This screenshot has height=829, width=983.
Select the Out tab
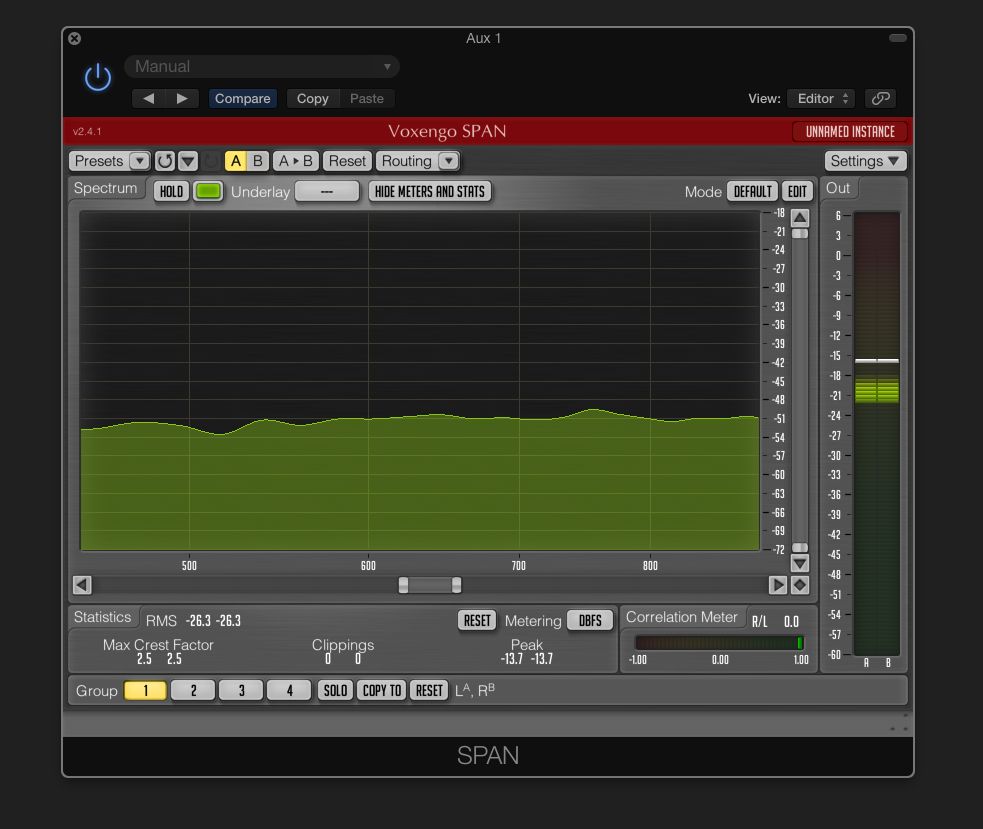click(838, 188)
